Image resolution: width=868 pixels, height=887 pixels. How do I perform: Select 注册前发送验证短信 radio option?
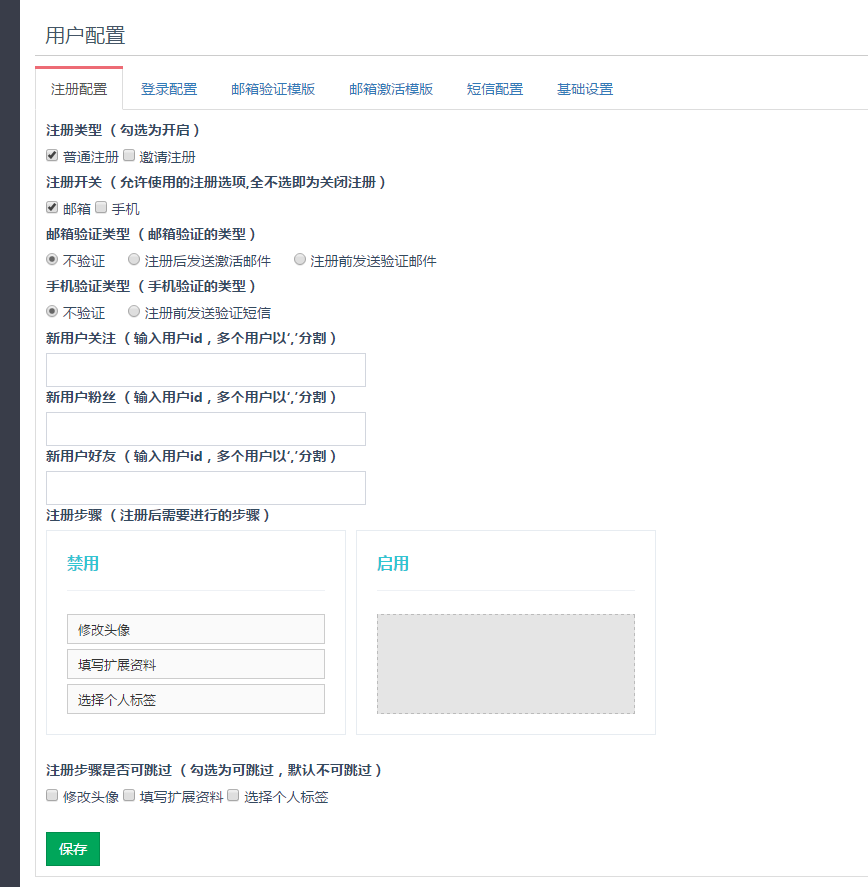[x=134, y=311]
